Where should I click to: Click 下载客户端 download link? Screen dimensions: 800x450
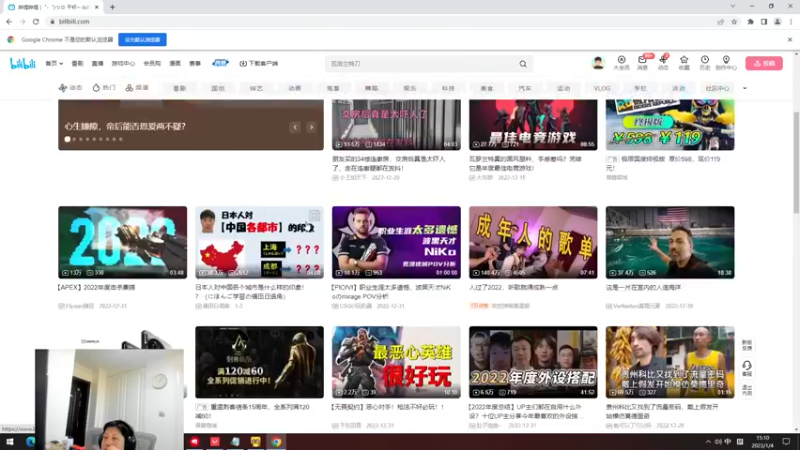point(259,63)
